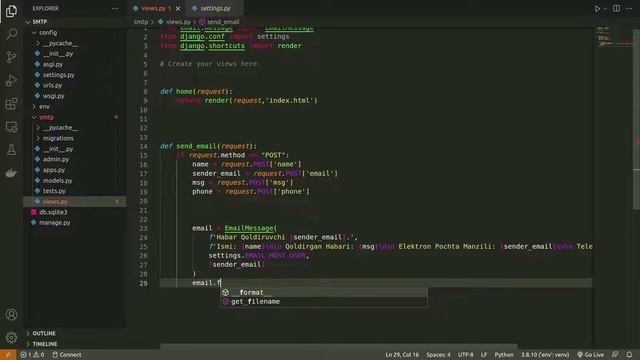Open models.py in the explorer
Image resolution: width=640 pixels, height=360 pixels.
[75, 180]
